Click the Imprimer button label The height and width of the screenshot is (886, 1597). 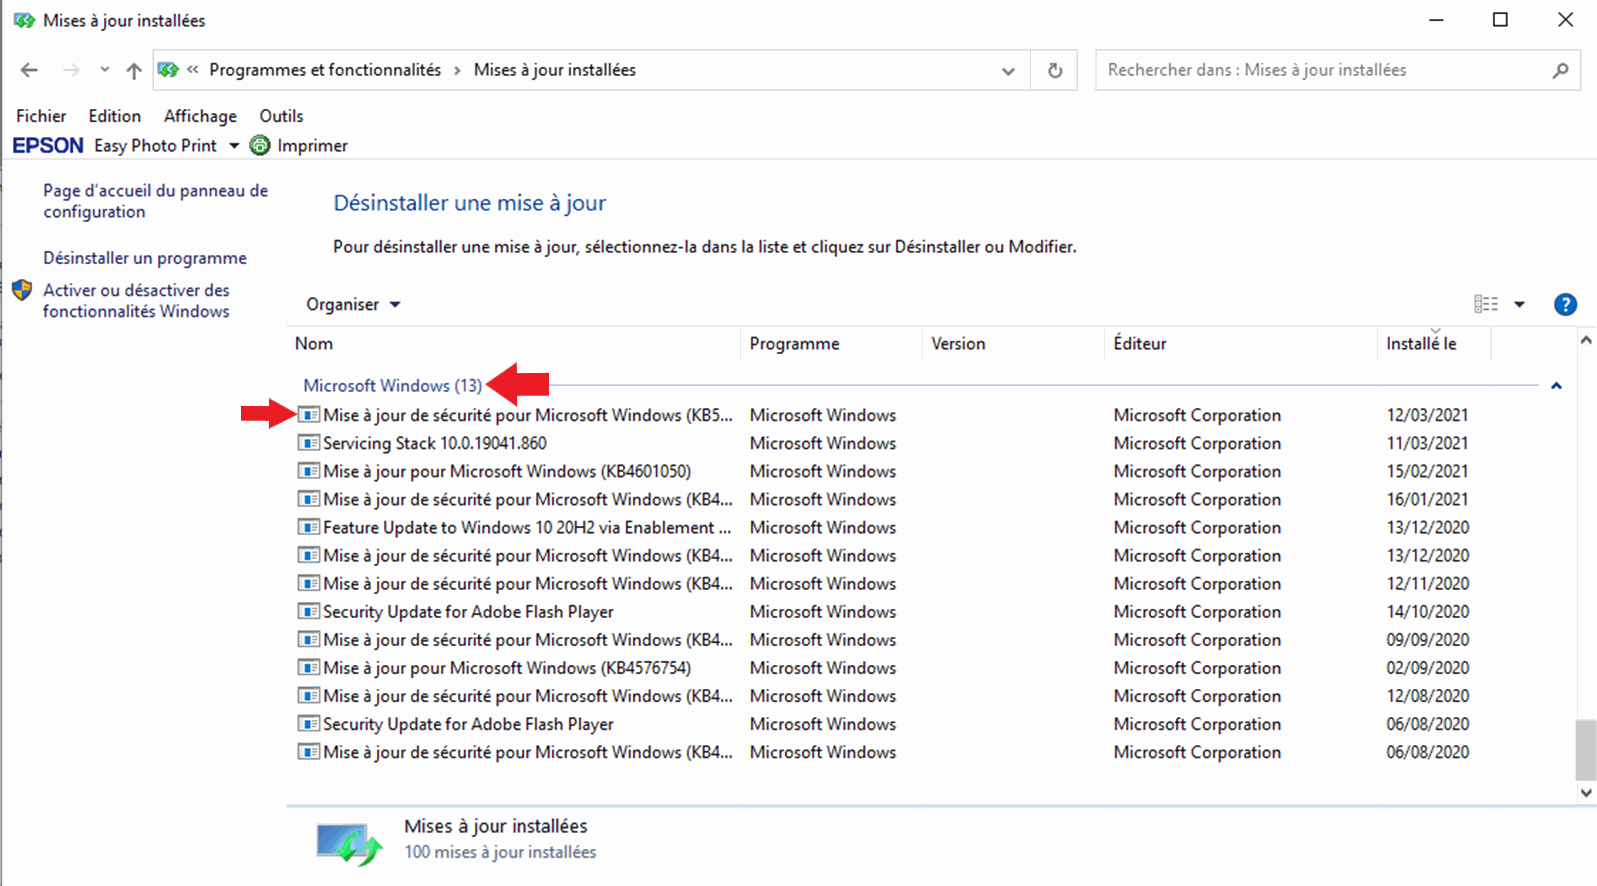tap(312, 146)
